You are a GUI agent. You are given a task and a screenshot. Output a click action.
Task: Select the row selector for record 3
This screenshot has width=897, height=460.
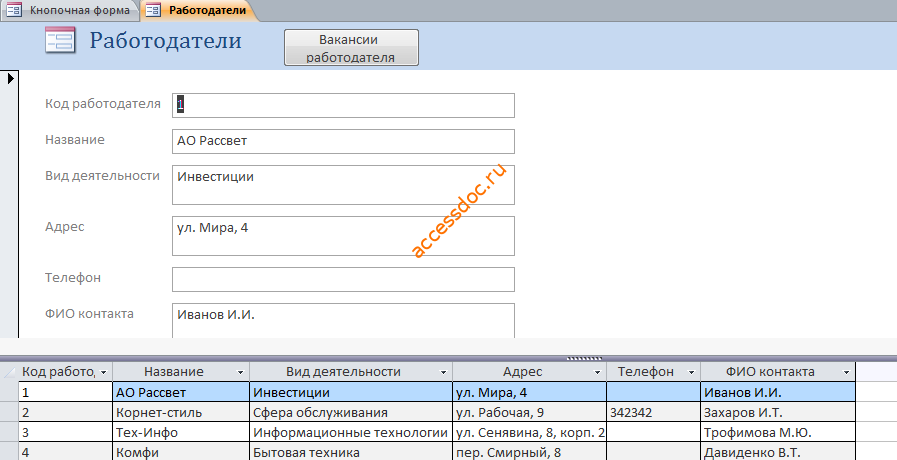[x=9, y=433]
